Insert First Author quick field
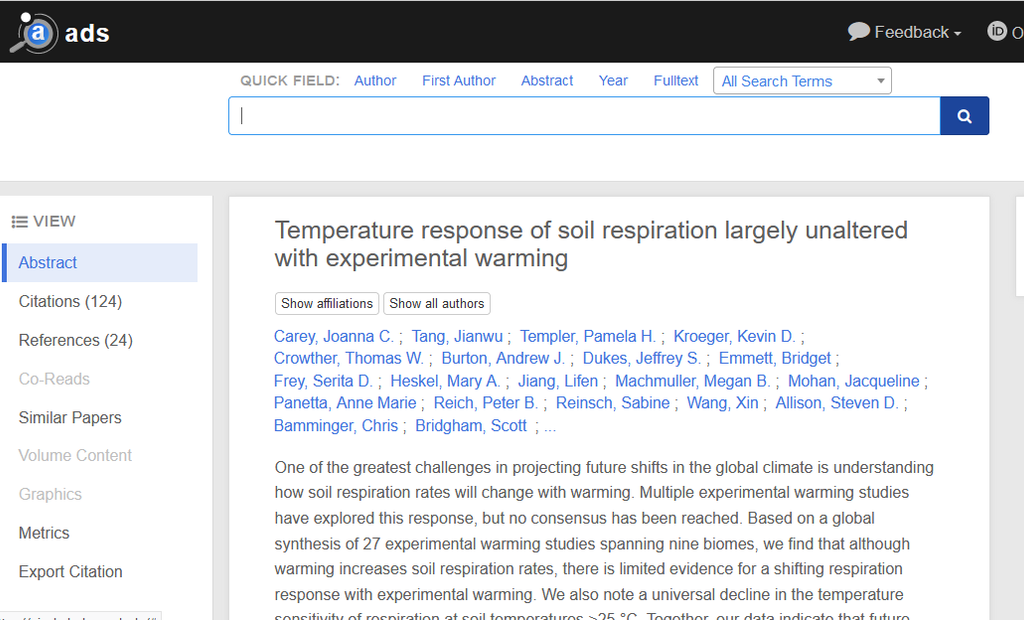The width and height of the screenshot is (1024, 620). [x=458, y=81]
